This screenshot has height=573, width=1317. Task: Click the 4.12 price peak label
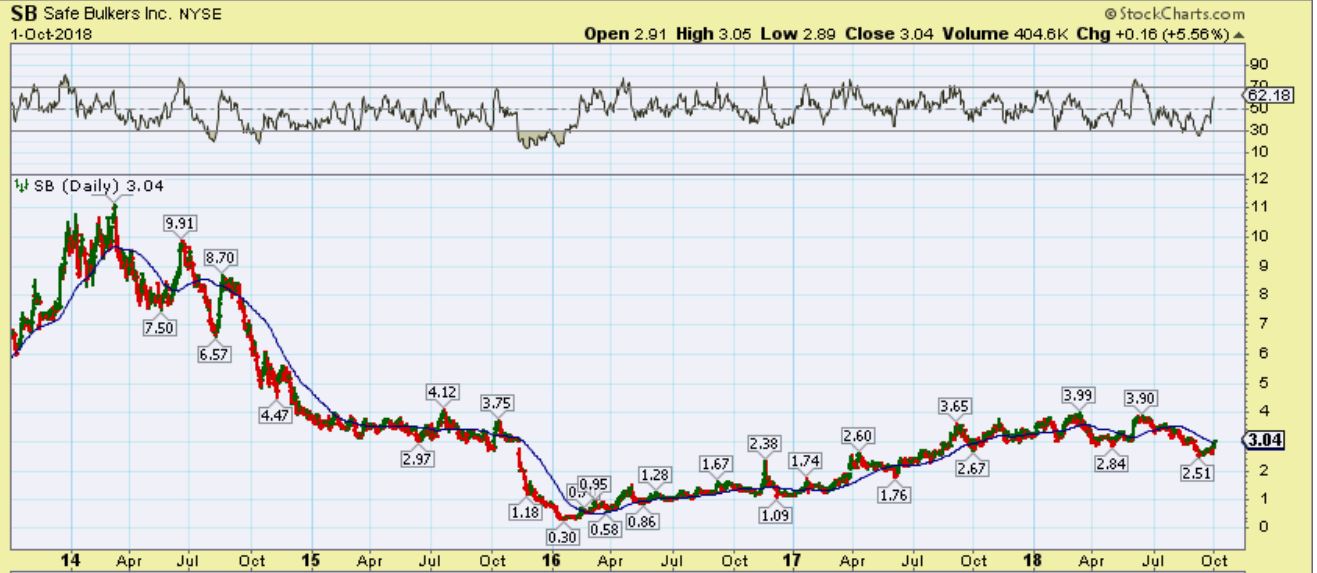tap(442, 392)
